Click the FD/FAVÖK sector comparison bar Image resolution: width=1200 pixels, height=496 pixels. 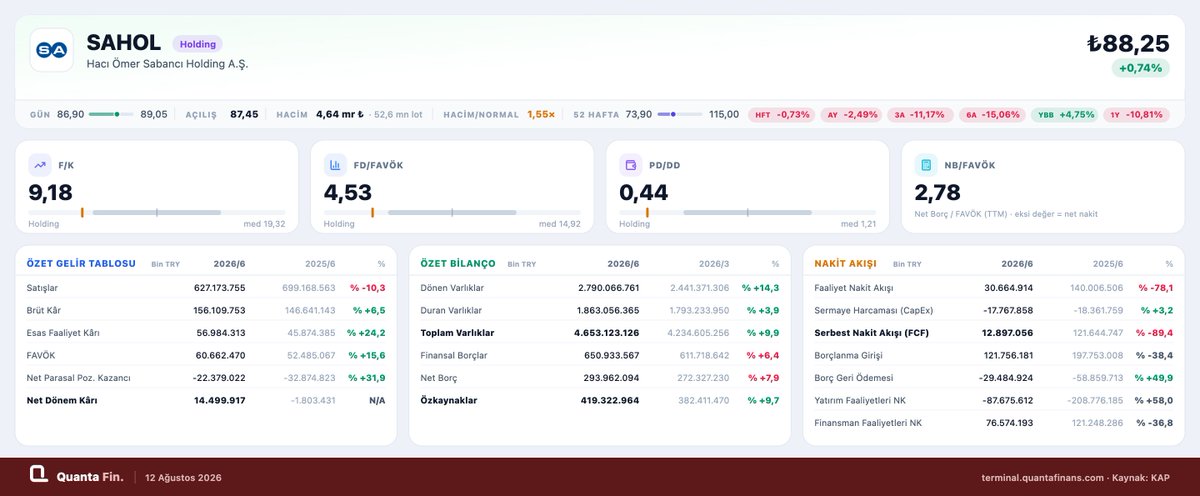[x=451, y=212]
